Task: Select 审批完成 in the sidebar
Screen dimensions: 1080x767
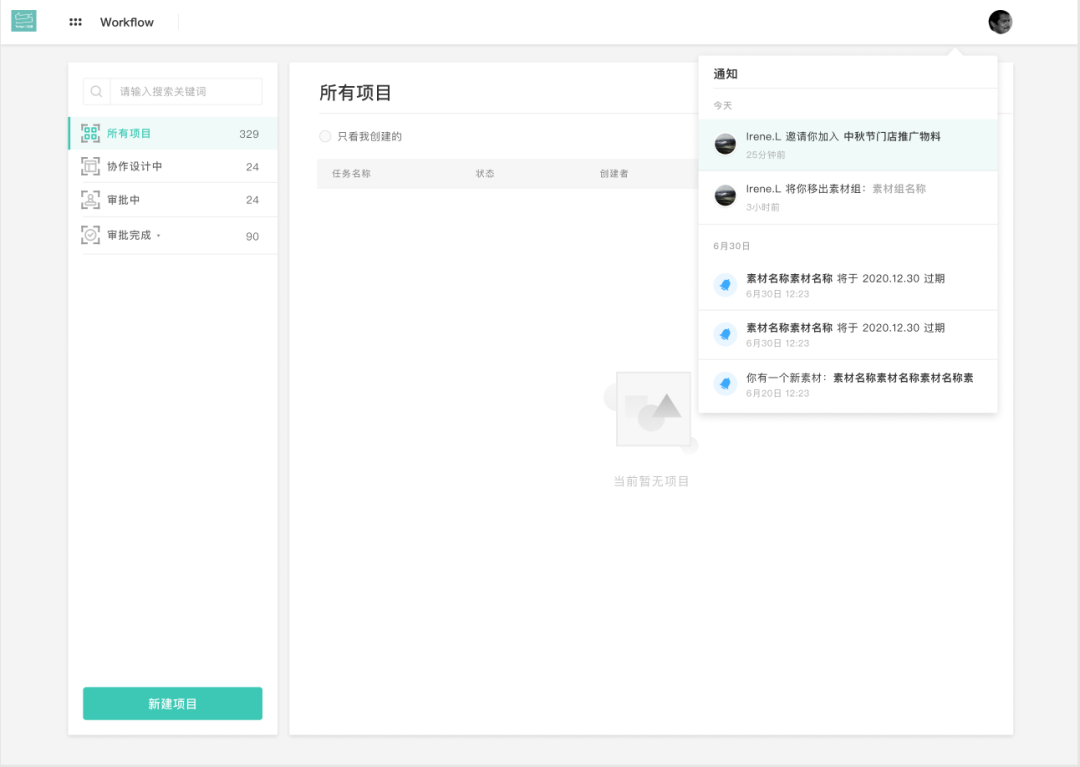Action: [174, 235]
